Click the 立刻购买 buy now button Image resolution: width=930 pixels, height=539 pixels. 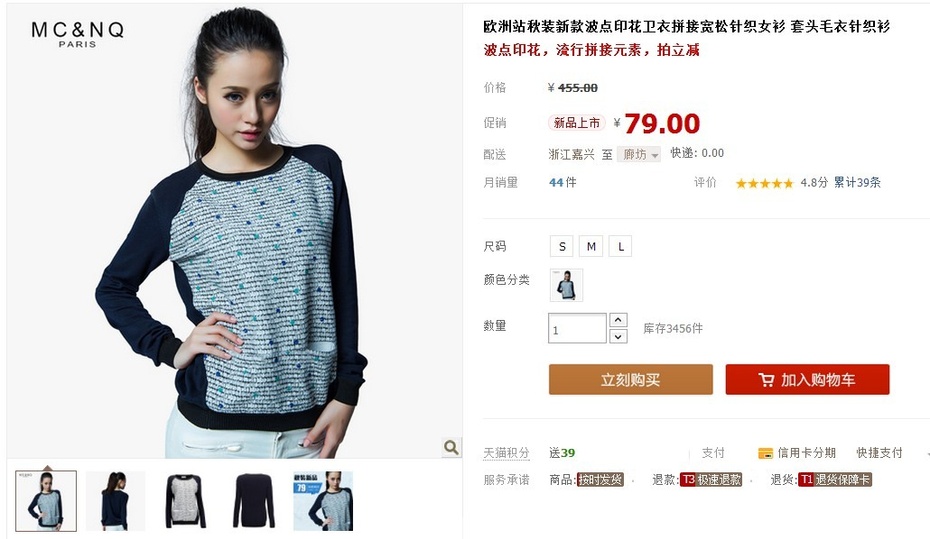[630, 379]
